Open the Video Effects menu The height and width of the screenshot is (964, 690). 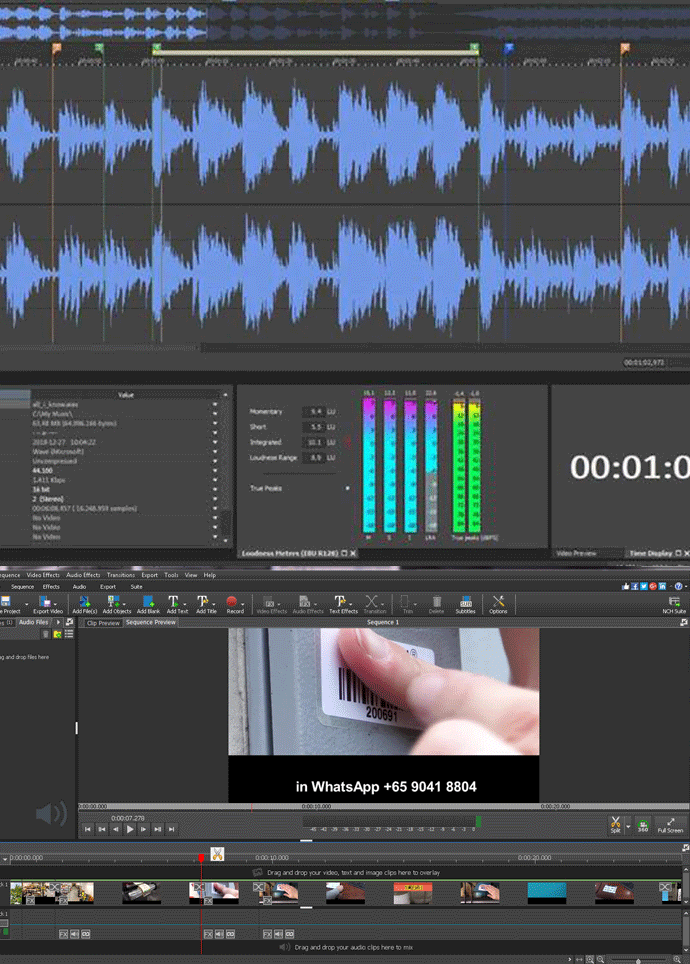[x=43, y=575]
